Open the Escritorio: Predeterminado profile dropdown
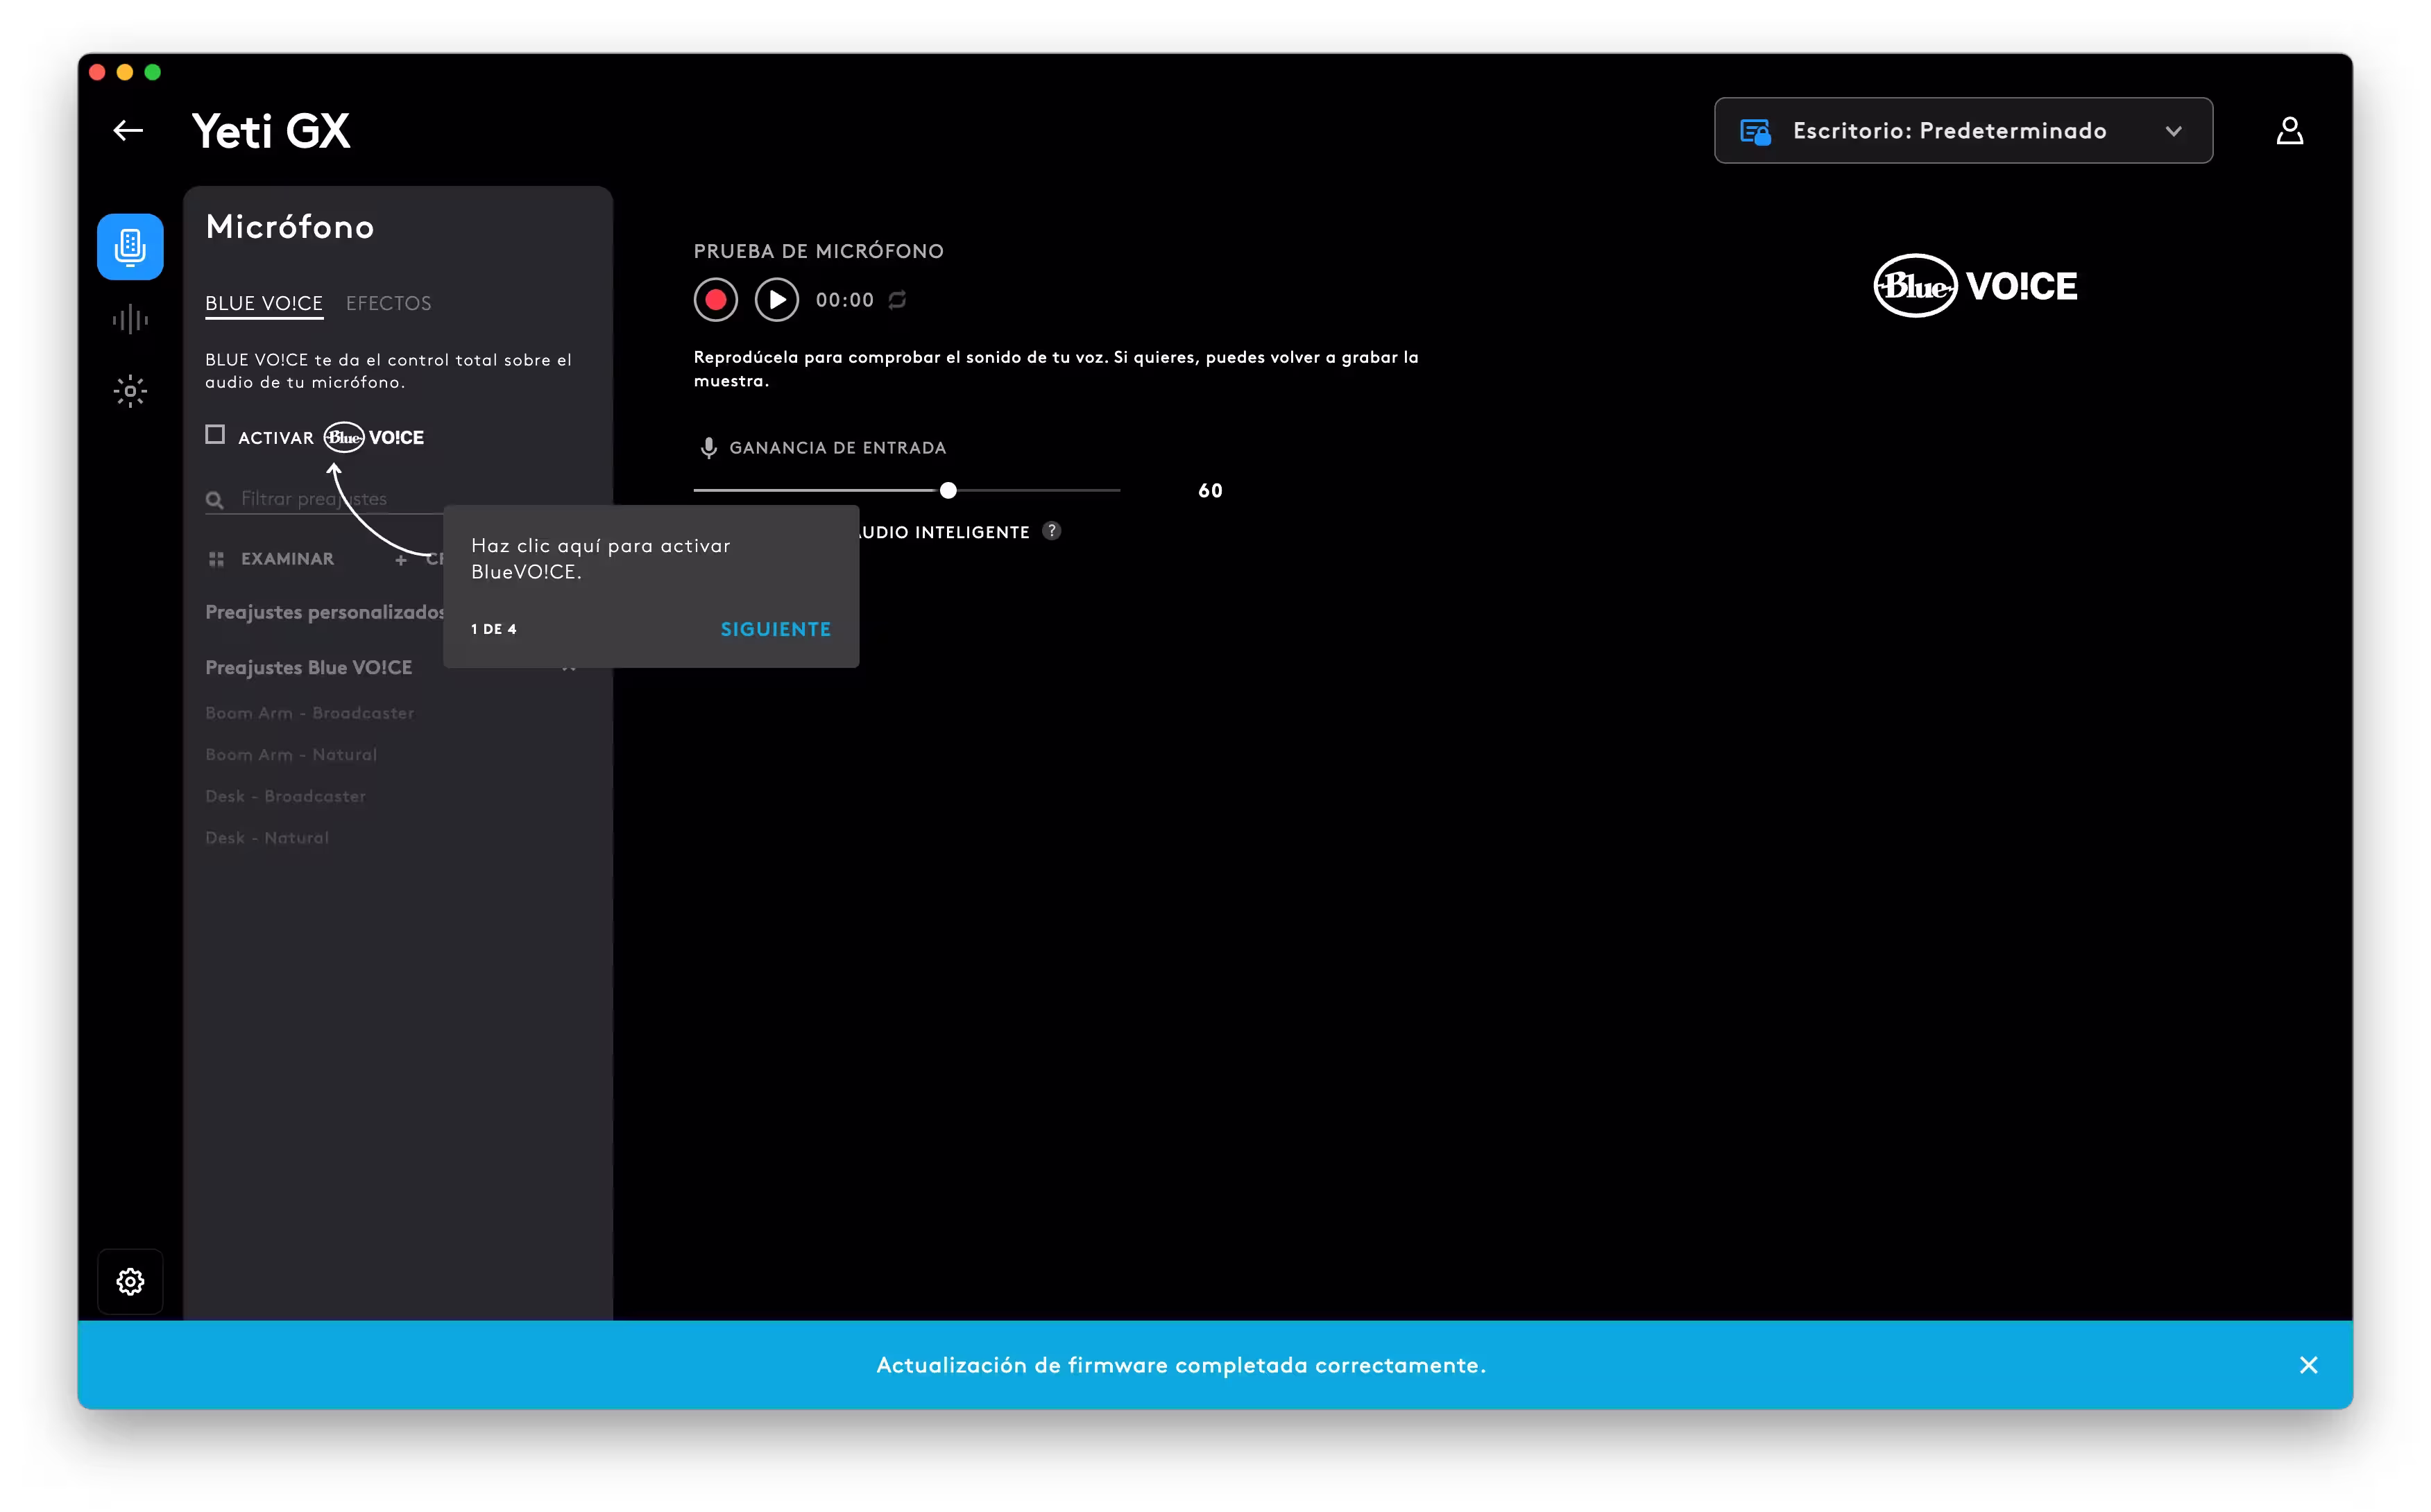Image resolution: width=2431 pixels, height=1512 pixels. pyautogui.click(x=1963, y=131)
